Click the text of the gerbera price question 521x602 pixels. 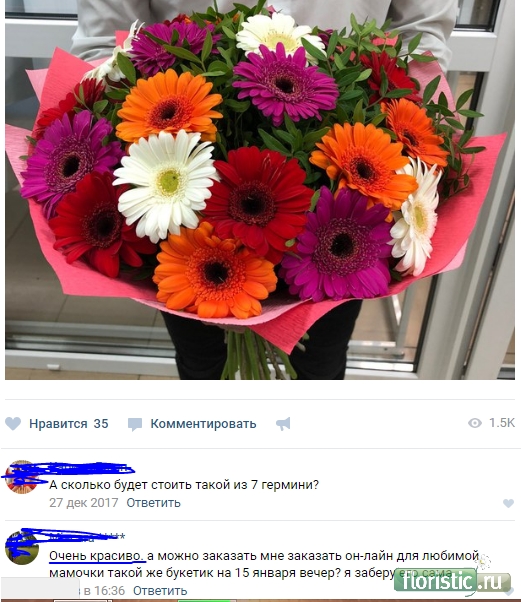[184, 485]
